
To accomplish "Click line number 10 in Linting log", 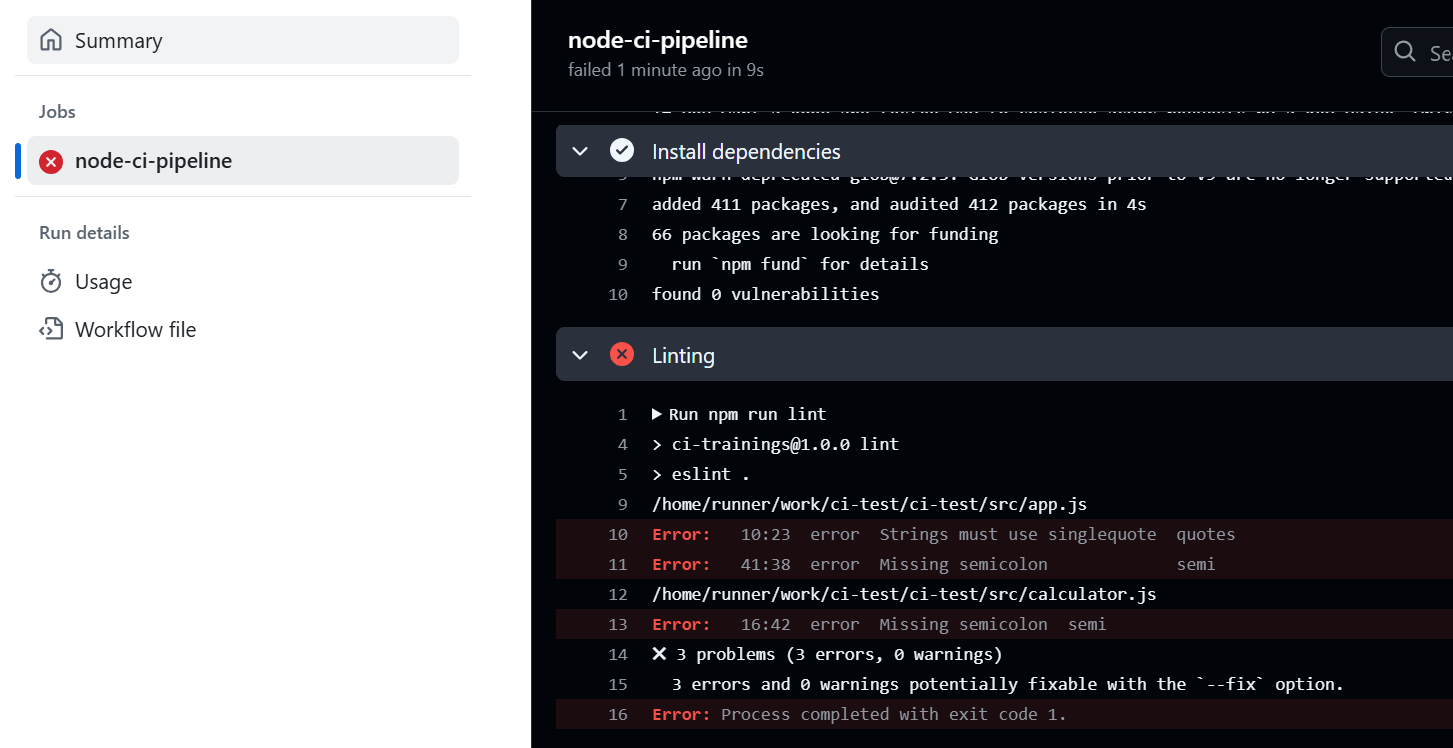I will (617, 534).
